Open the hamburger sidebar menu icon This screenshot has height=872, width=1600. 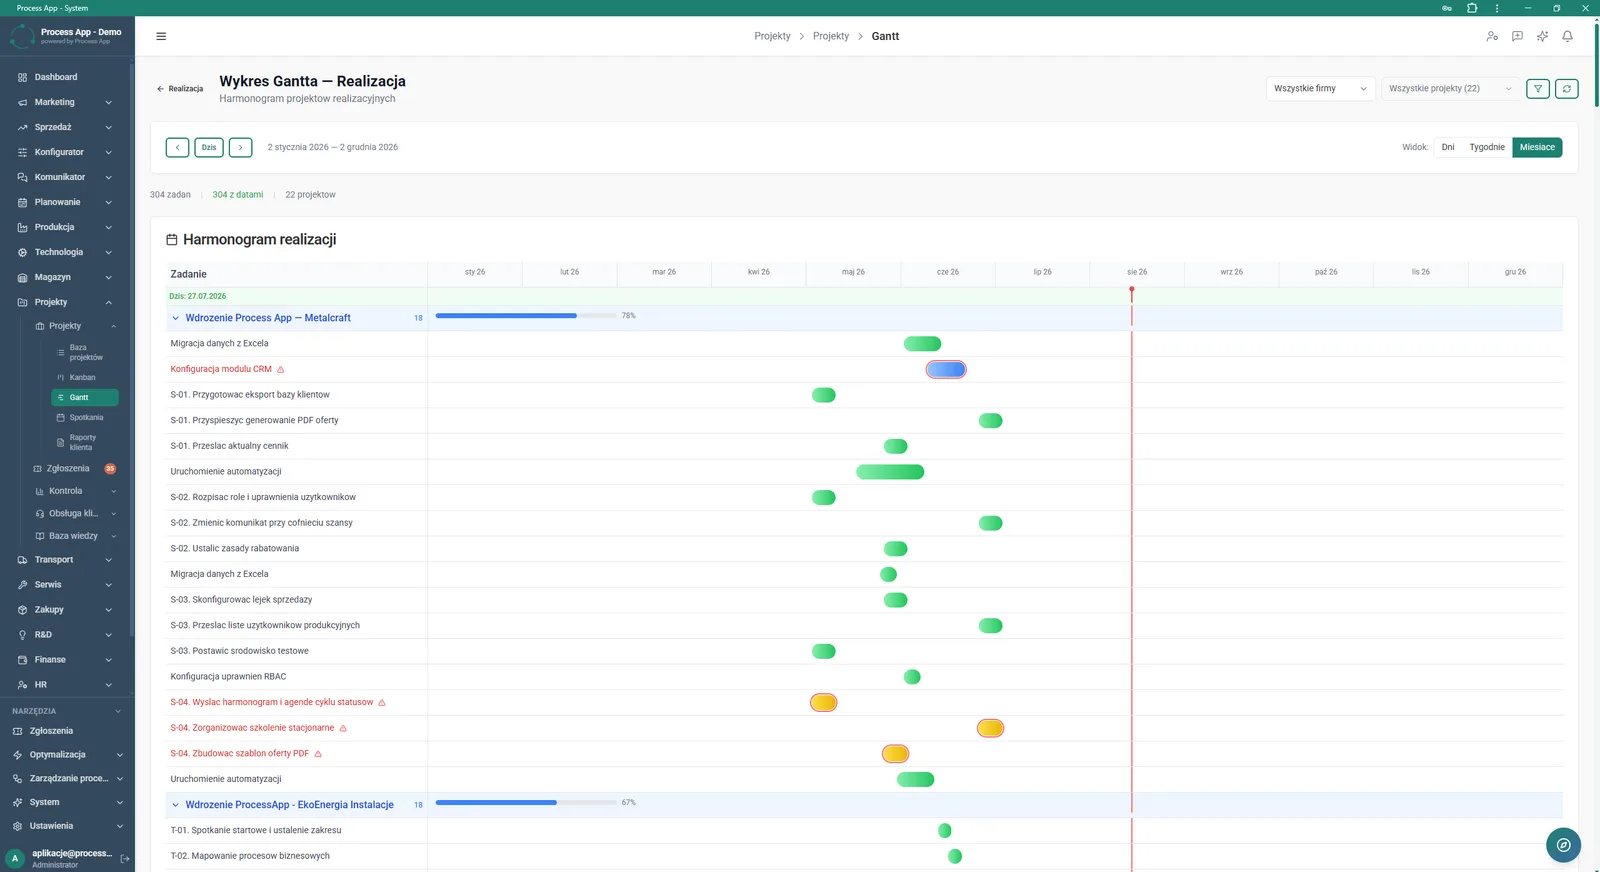tap(161, 36)
